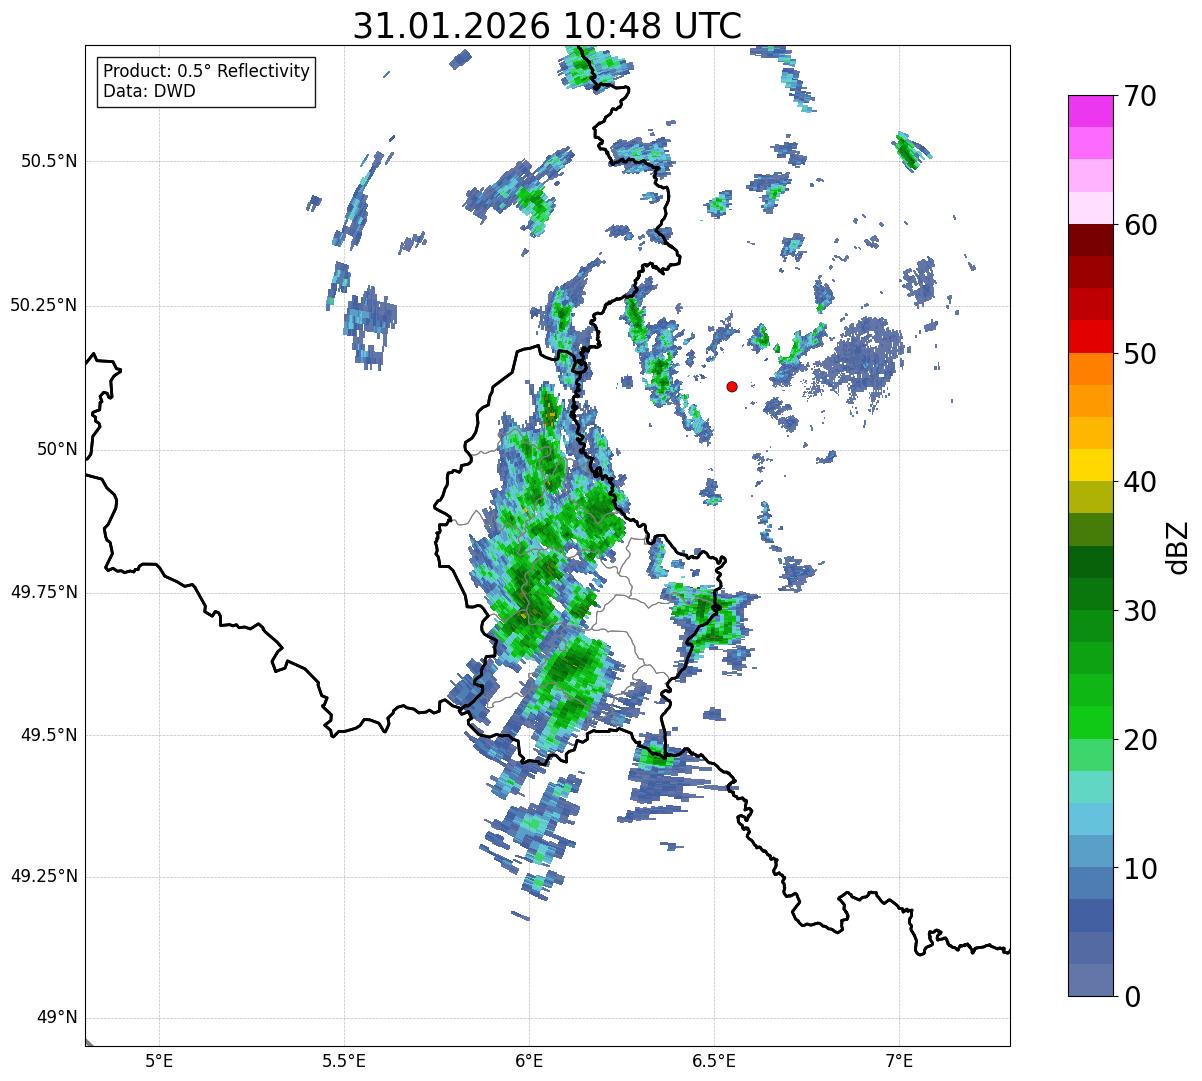
Task: Click the 50.5°N latitude label
Action: (48, 161)
